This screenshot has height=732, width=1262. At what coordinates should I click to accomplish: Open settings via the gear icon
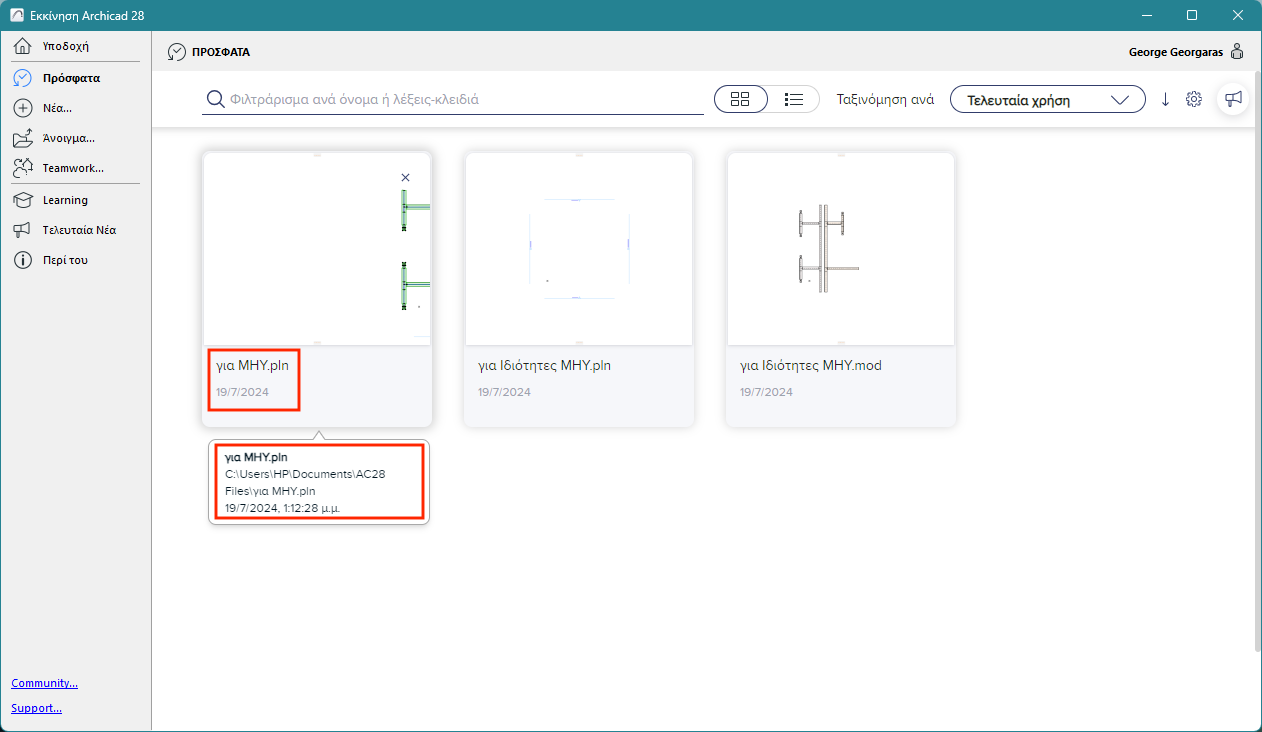tap(1193, 99)
